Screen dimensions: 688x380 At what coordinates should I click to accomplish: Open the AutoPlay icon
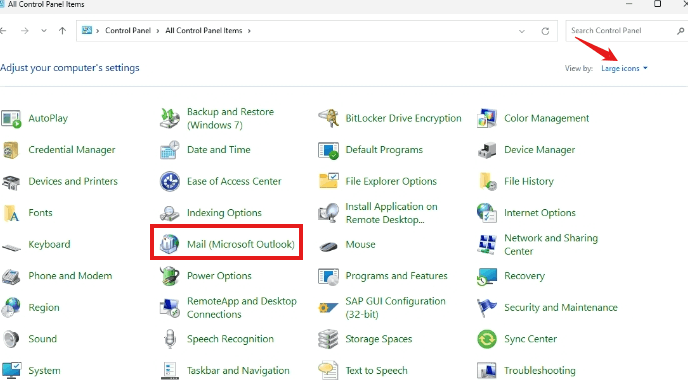point(11,118)
